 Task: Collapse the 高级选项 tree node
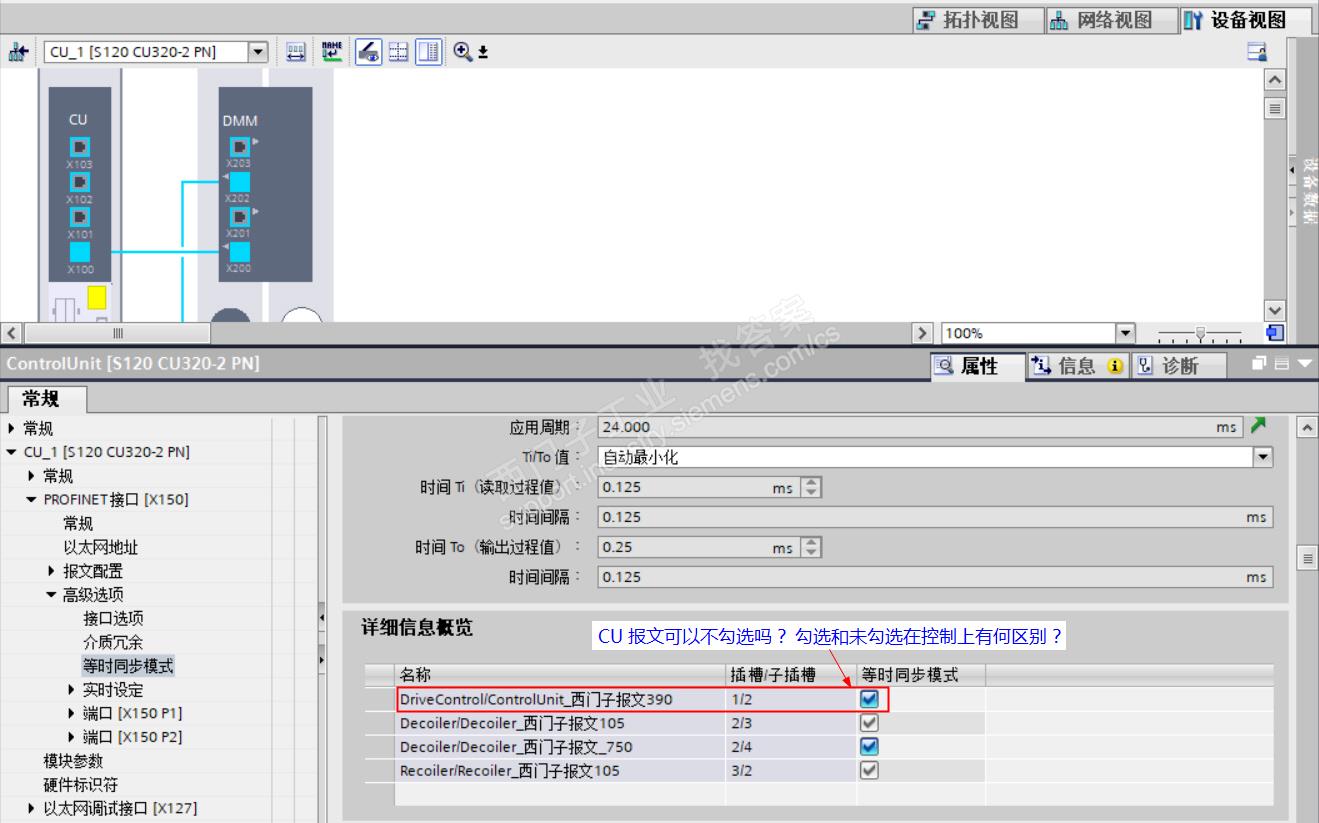(51, 594)
